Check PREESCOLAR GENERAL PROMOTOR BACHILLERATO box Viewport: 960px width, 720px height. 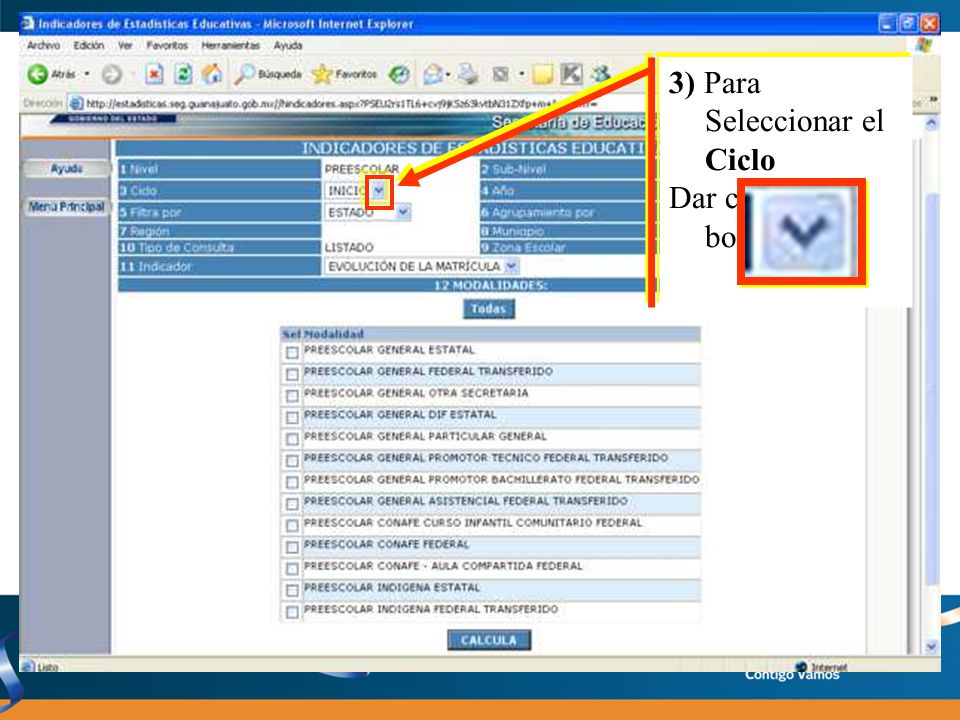tap(292, 482)
